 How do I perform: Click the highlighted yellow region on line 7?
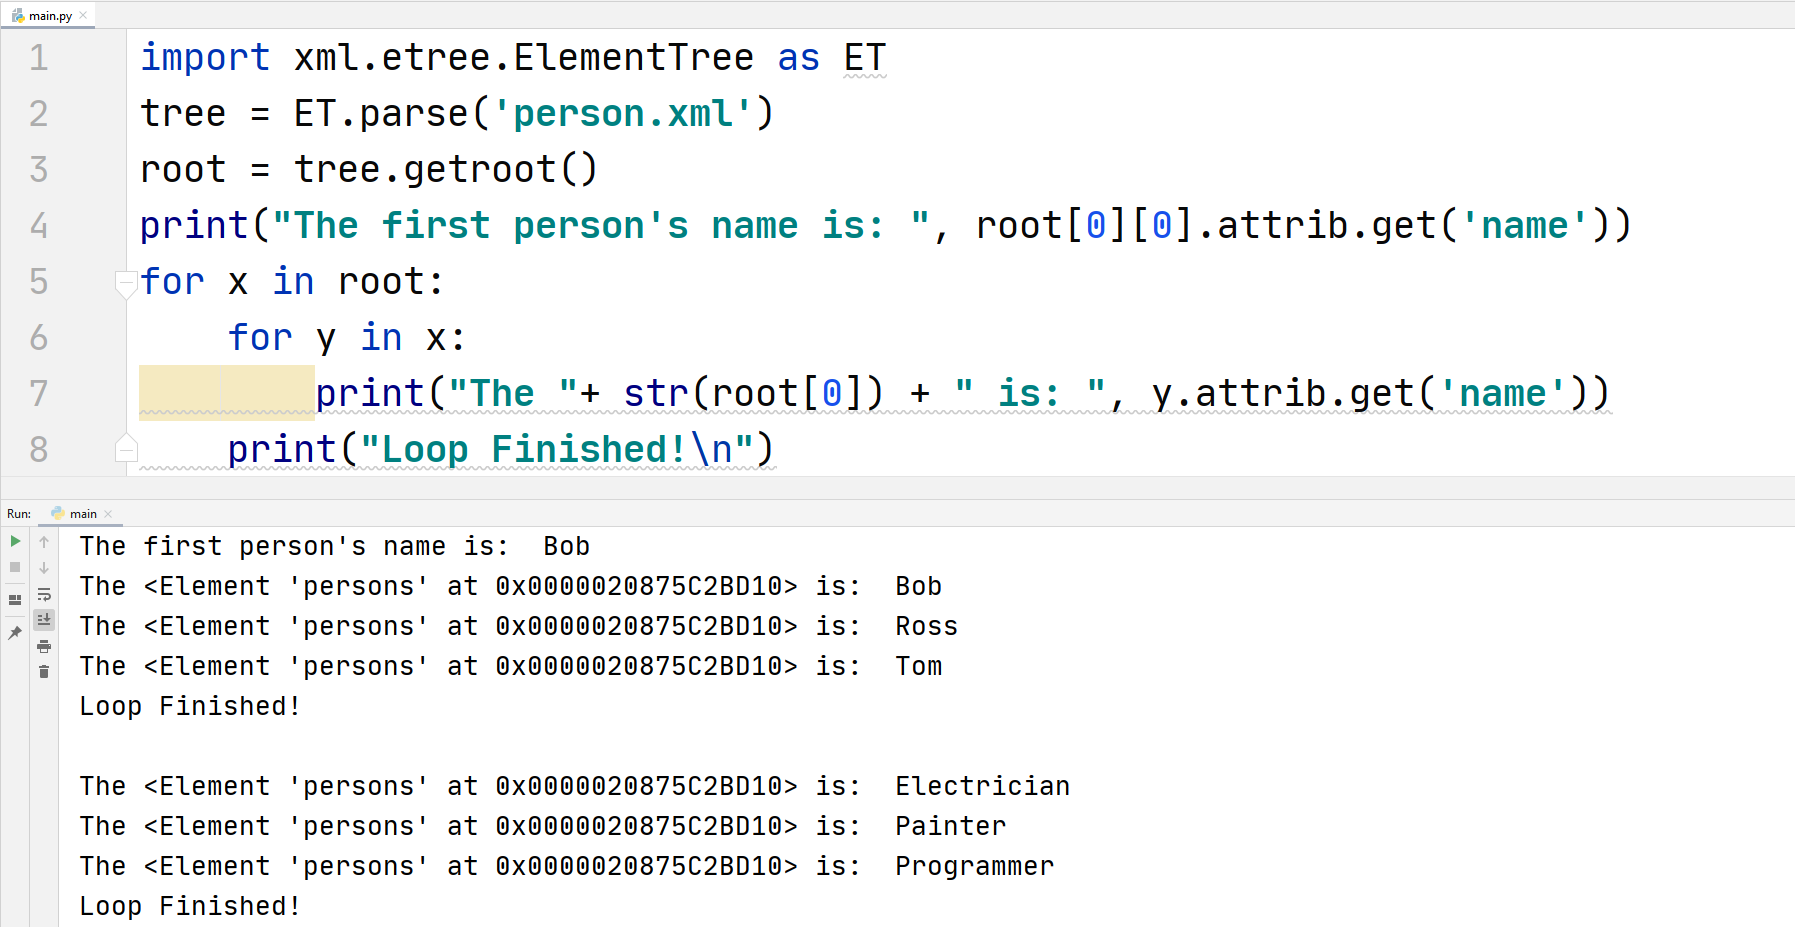pyautogui.click(x=225, y=393)
